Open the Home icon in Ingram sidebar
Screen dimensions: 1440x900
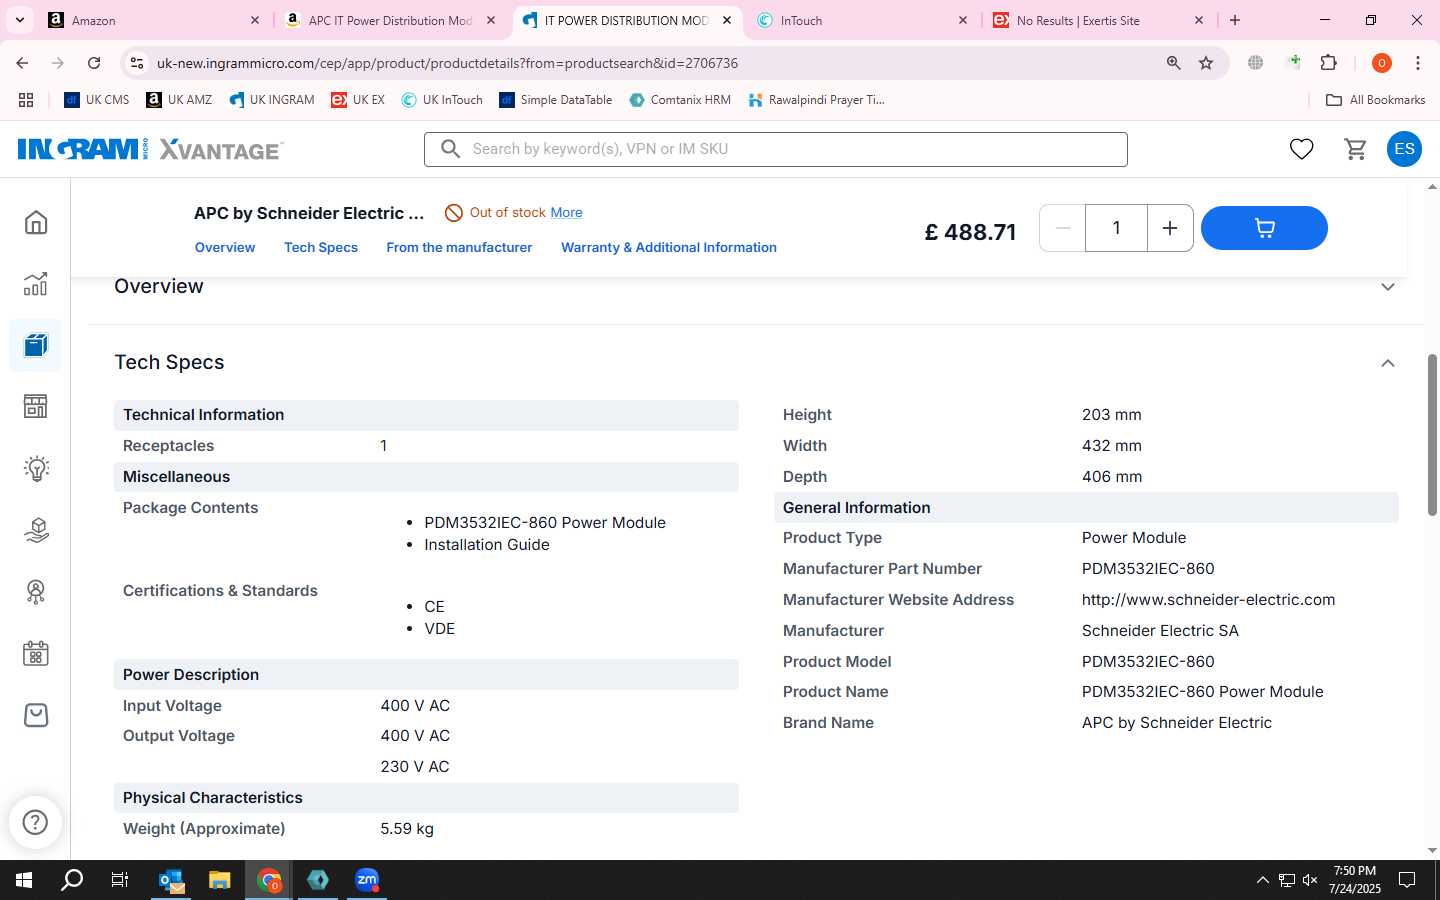36,222
